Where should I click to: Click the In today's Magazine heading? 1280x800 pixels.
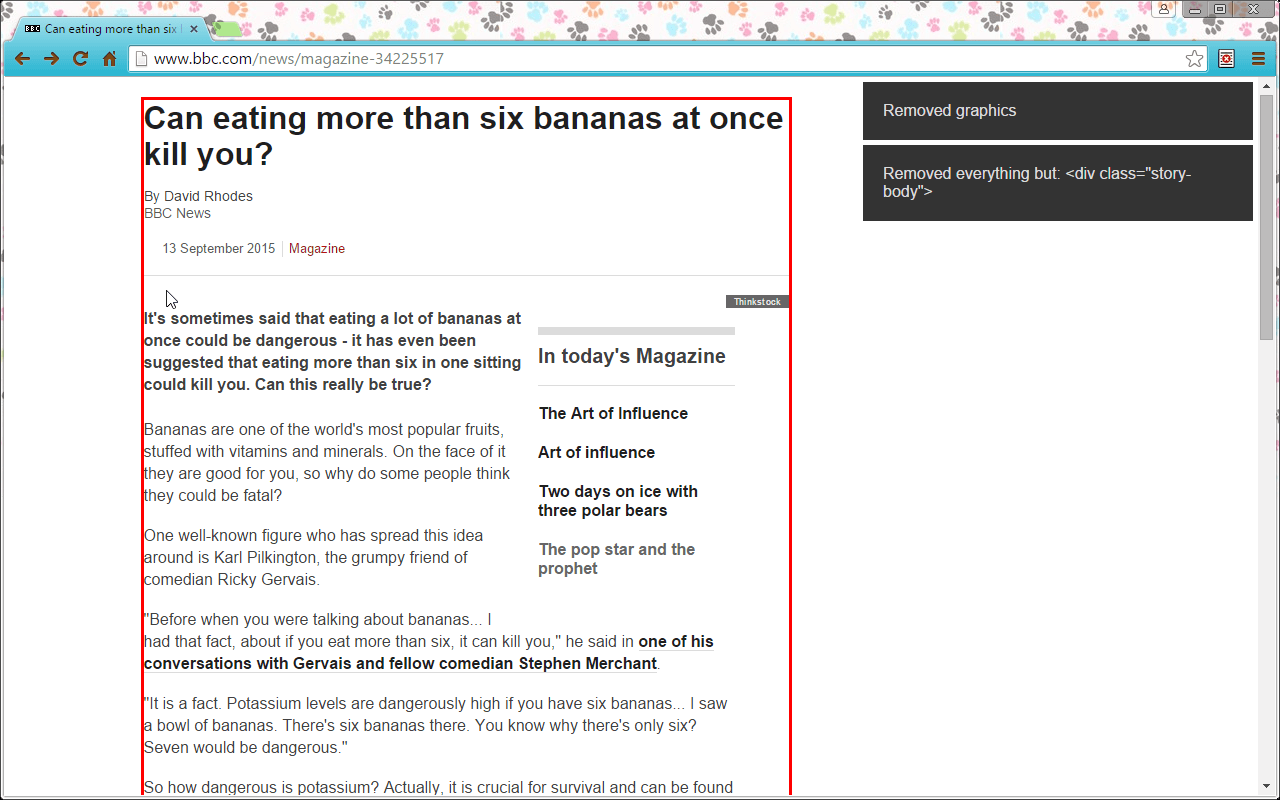632,356
